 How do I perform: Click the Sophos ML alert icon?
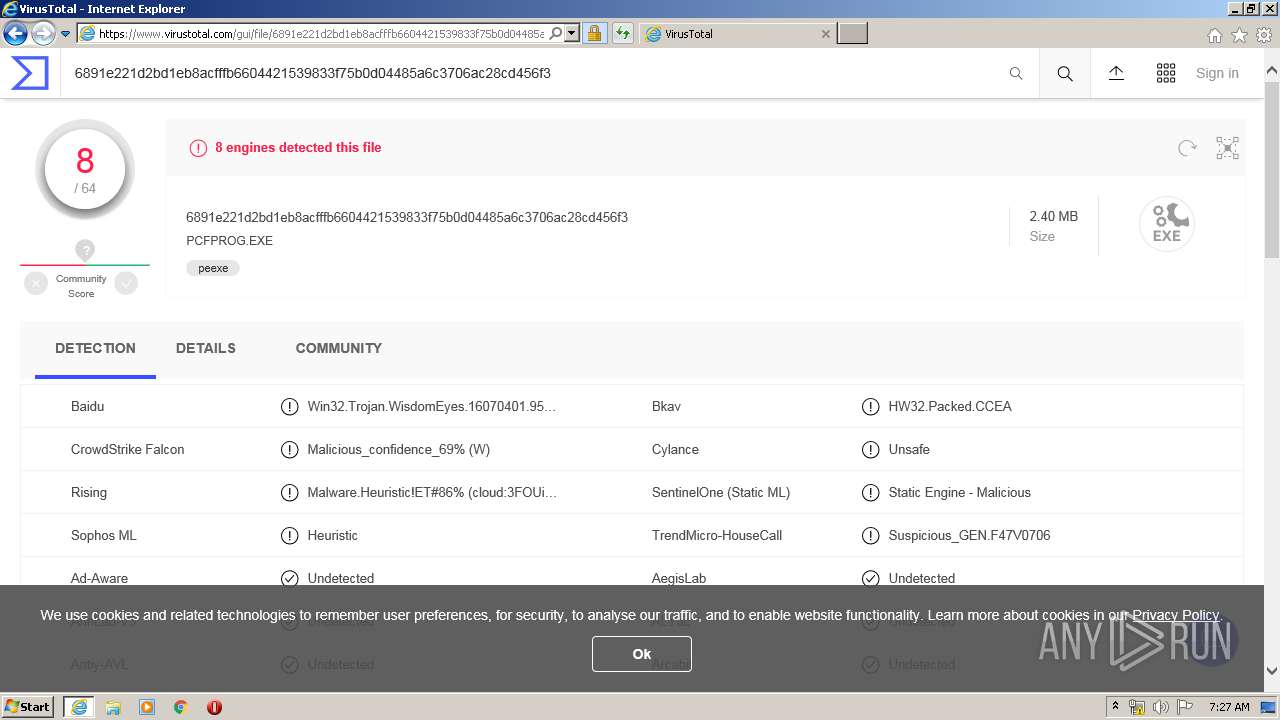[290, 535]
